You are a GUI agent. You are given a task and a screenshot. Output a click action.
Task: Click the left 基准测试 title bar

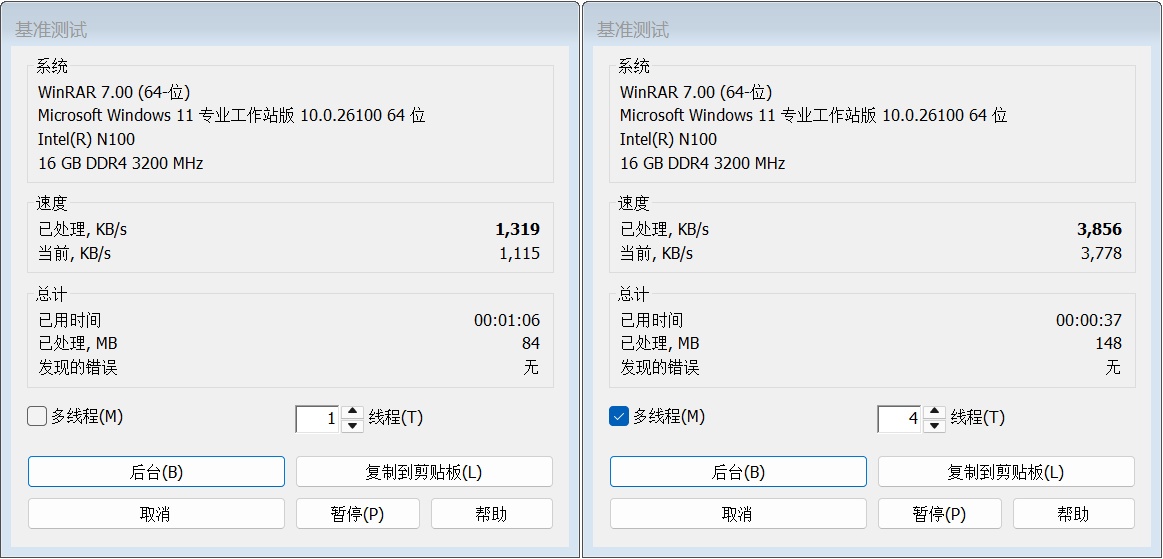[290, 29]
